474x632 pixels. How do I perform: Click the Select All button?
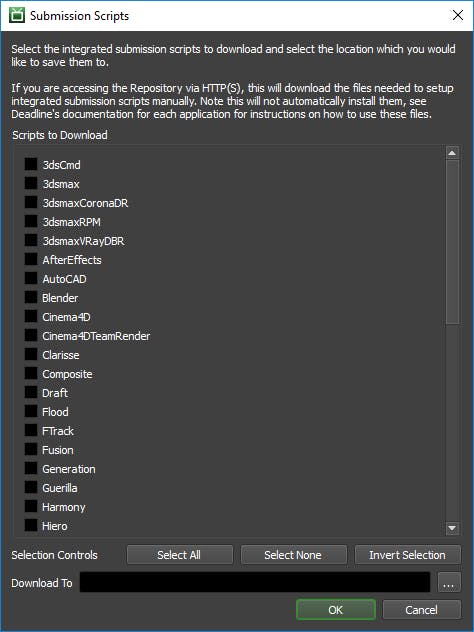(180, 555)
